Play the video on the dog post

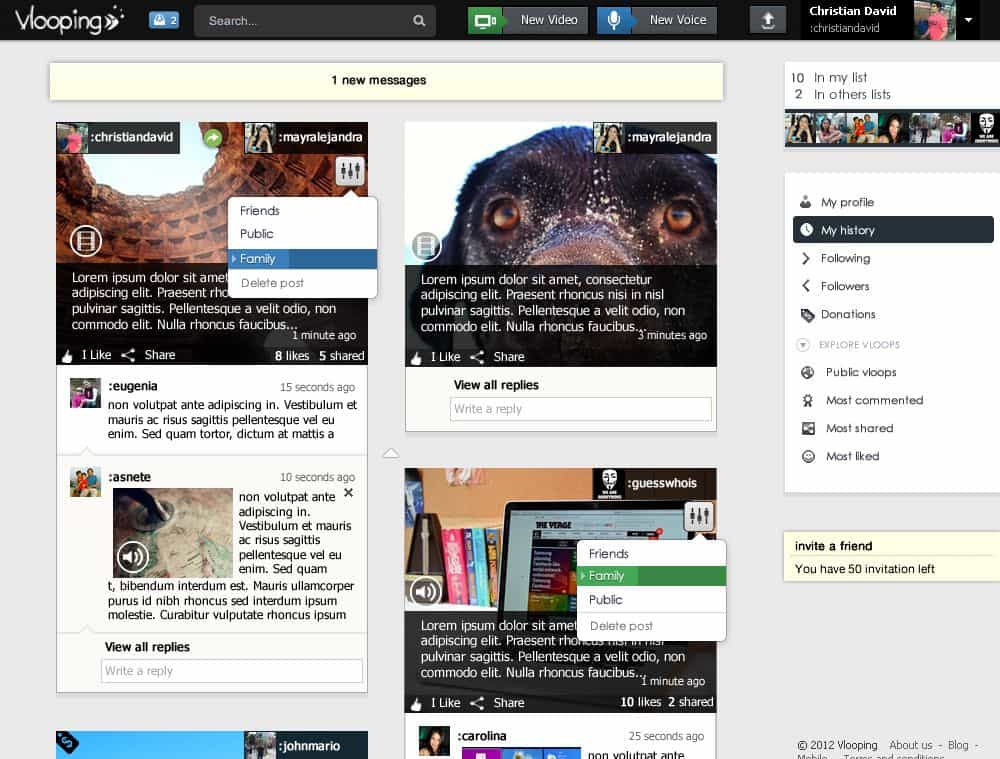click(x=426, y=246)
